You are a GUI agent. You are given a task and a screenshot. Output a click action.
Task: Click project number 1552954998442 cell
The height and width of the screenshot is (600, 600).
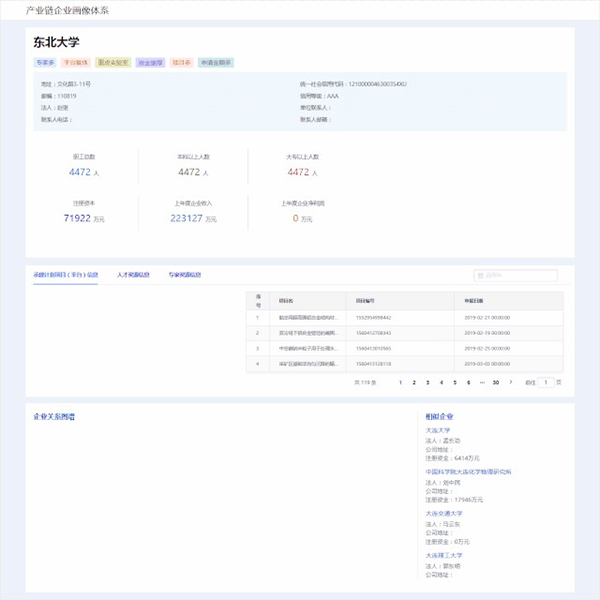pyautogui.click(x=373, y=317)
